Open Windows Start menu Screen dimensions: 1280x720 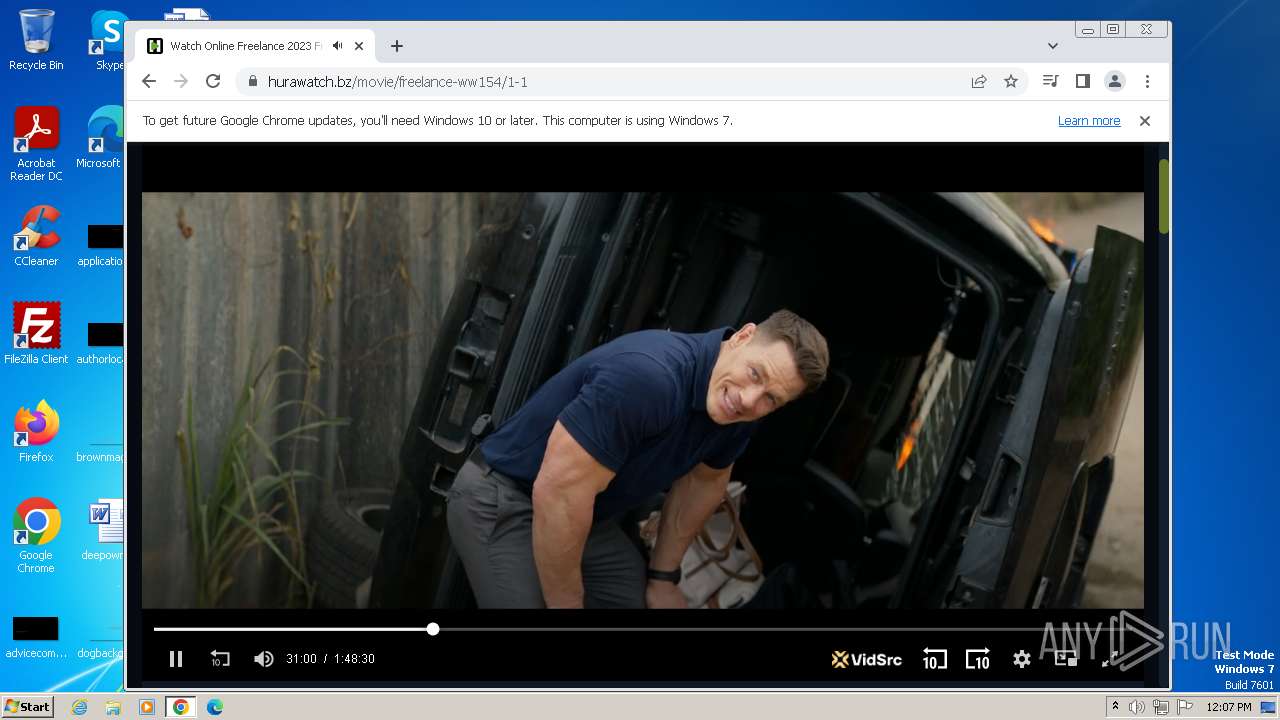28,706
